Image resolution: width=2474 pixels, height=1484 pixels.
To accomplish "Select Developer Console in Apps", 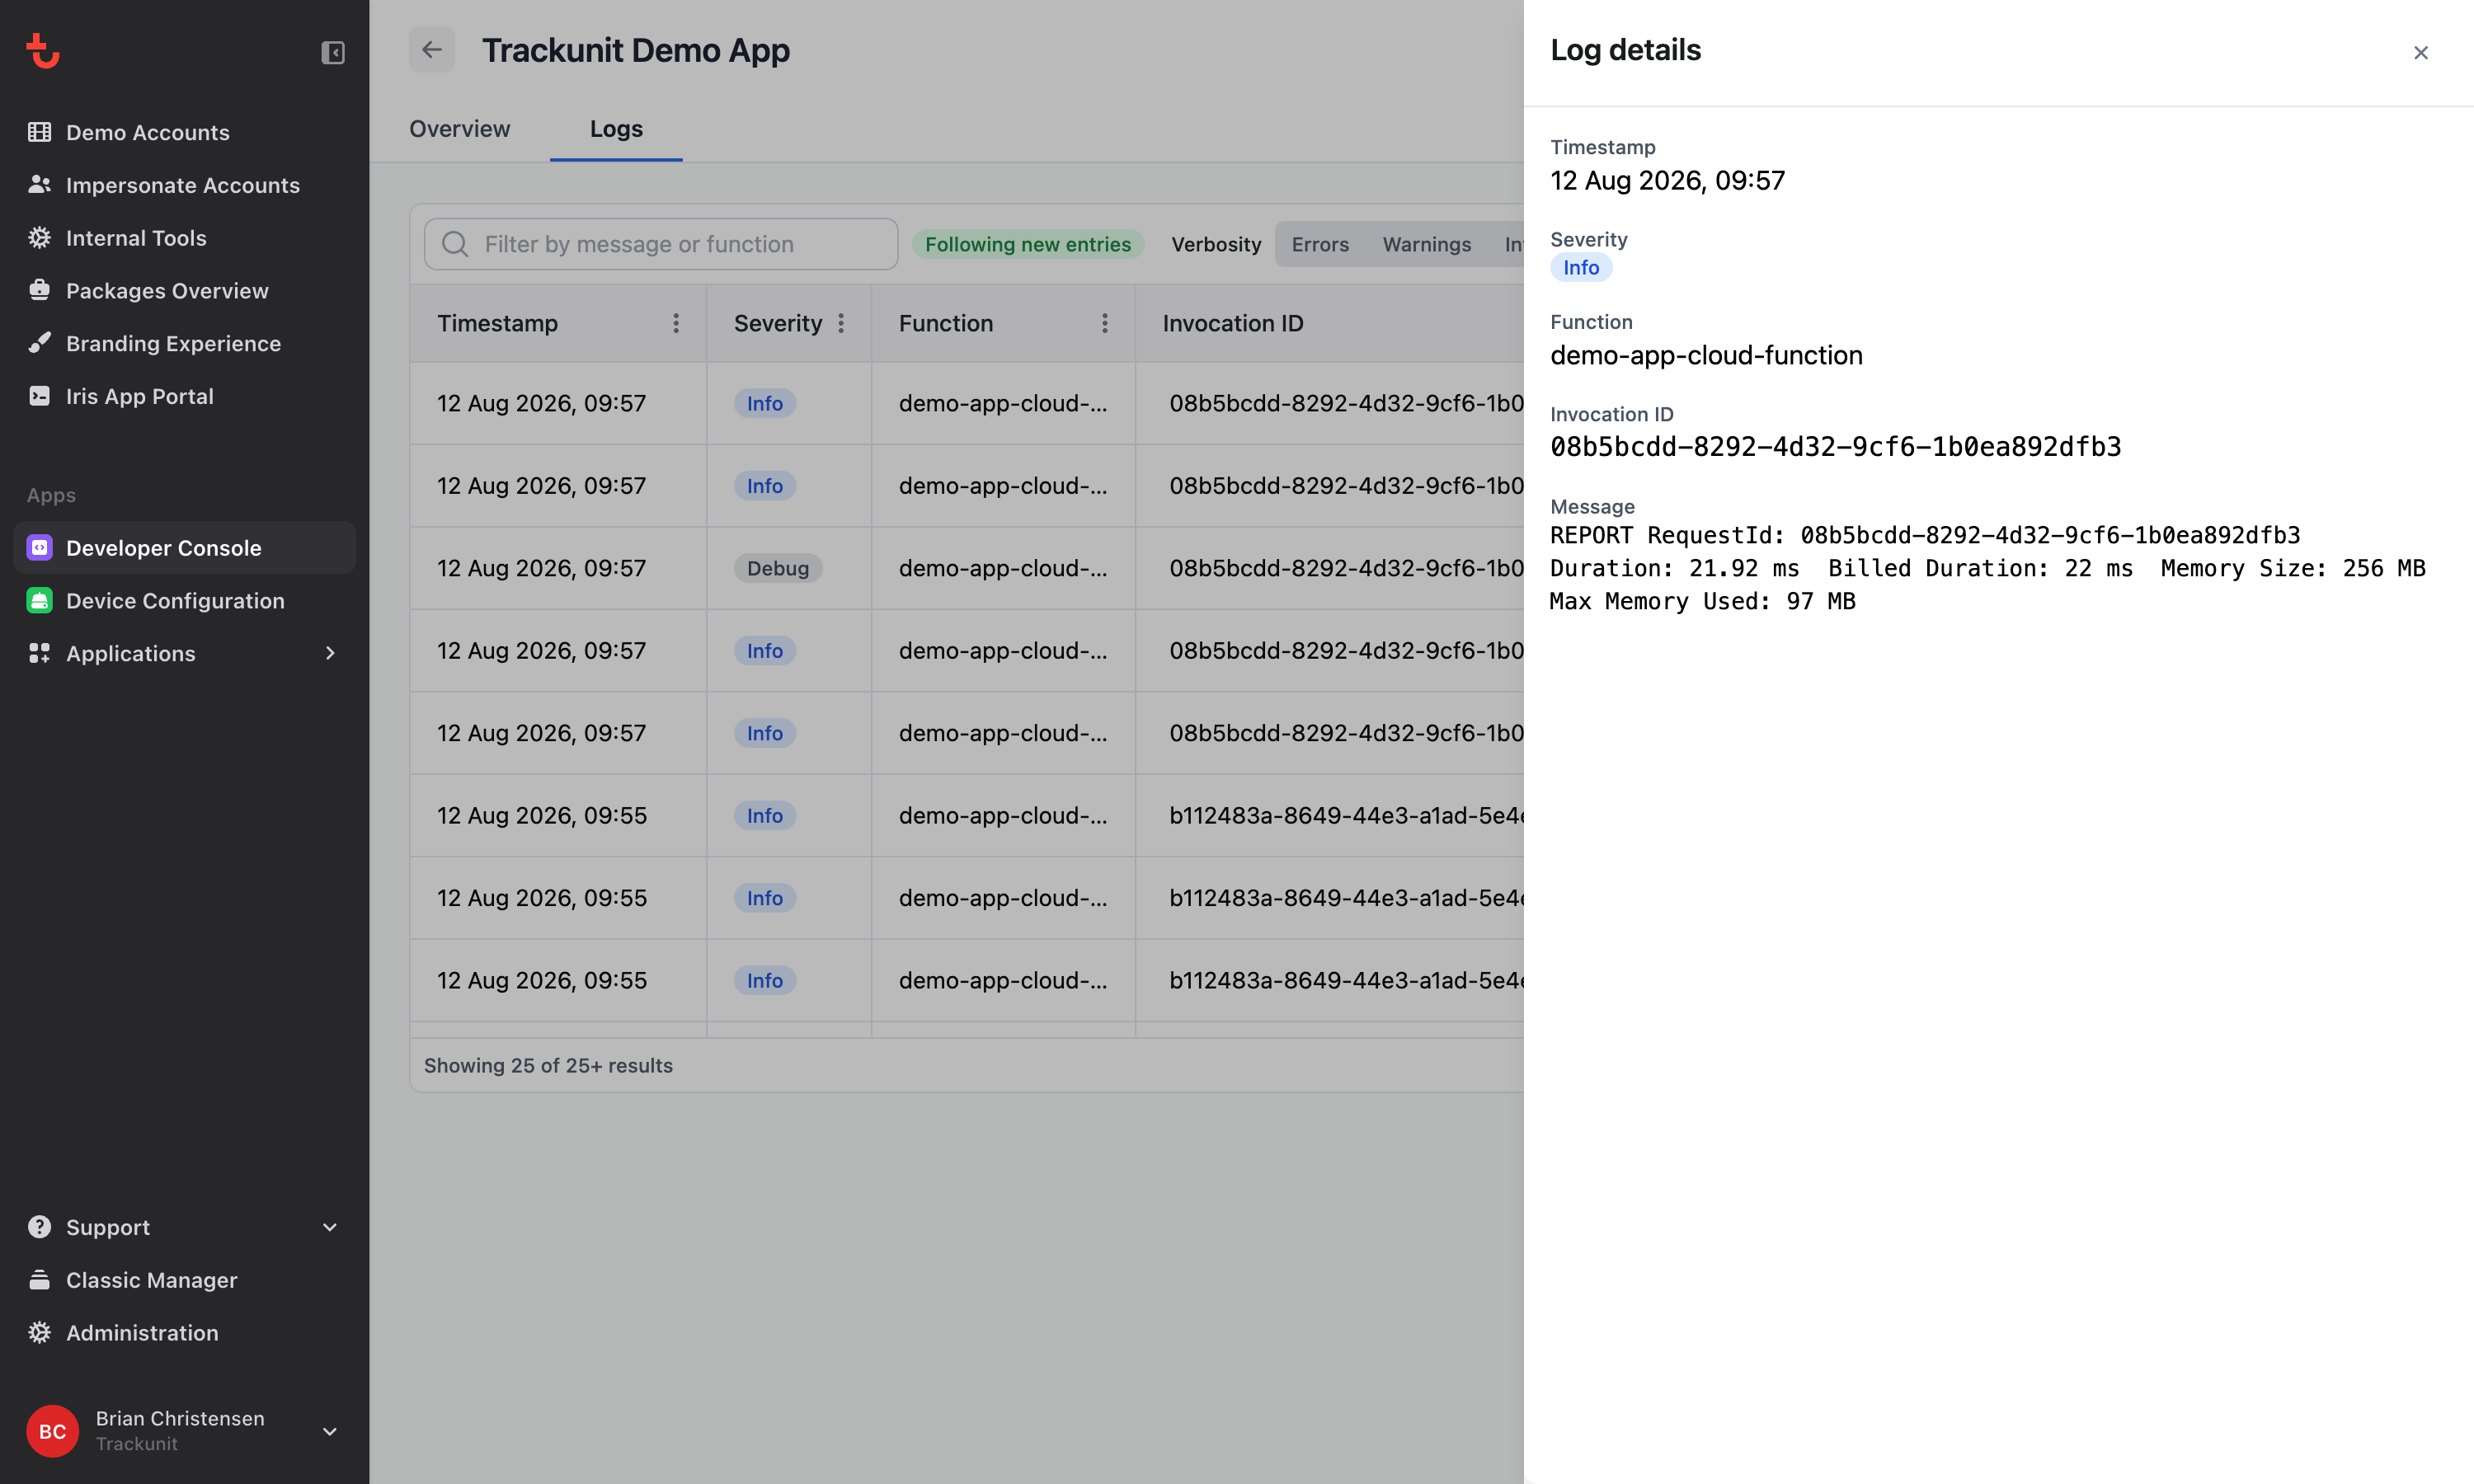I will [185, 548].
